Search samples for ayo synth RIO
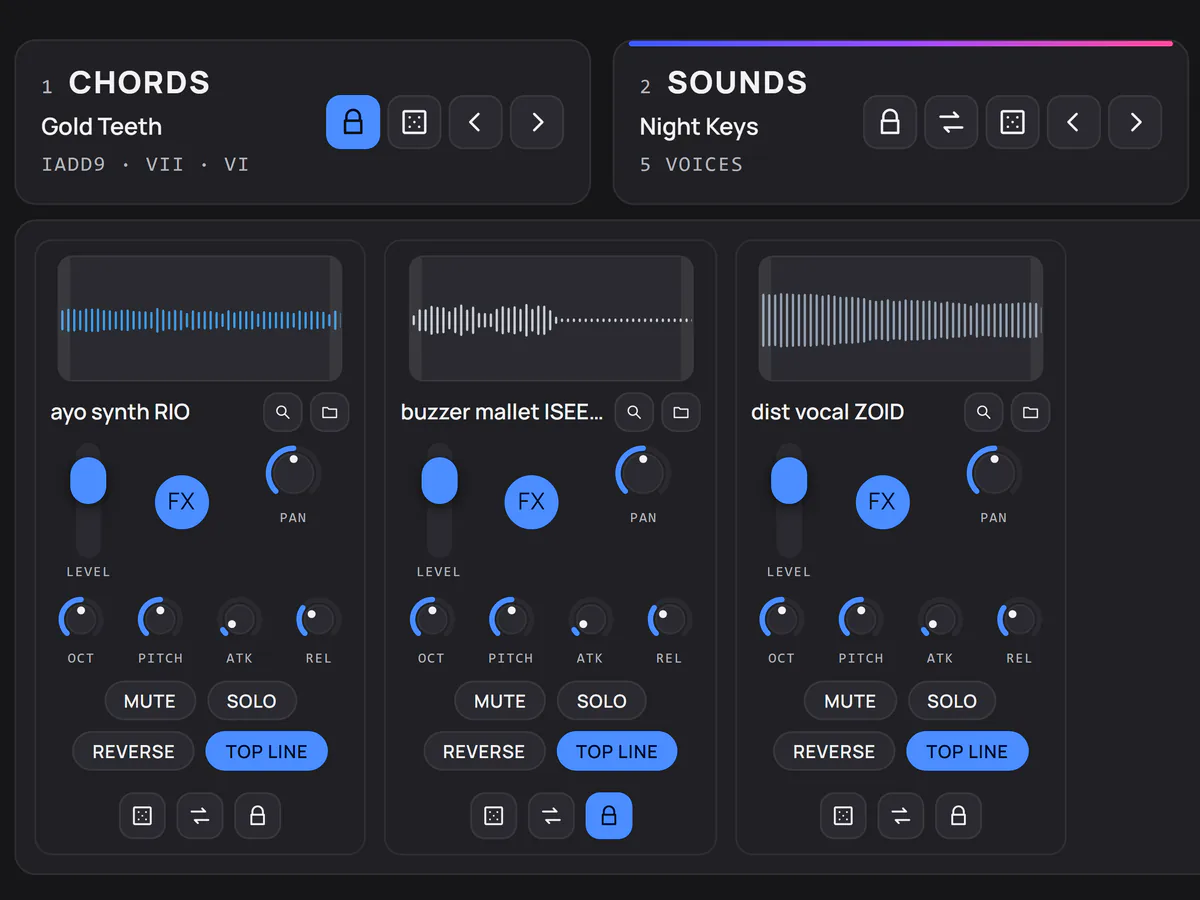The image size is (1200, 900). pyautogui.click(x=283, y=412)
